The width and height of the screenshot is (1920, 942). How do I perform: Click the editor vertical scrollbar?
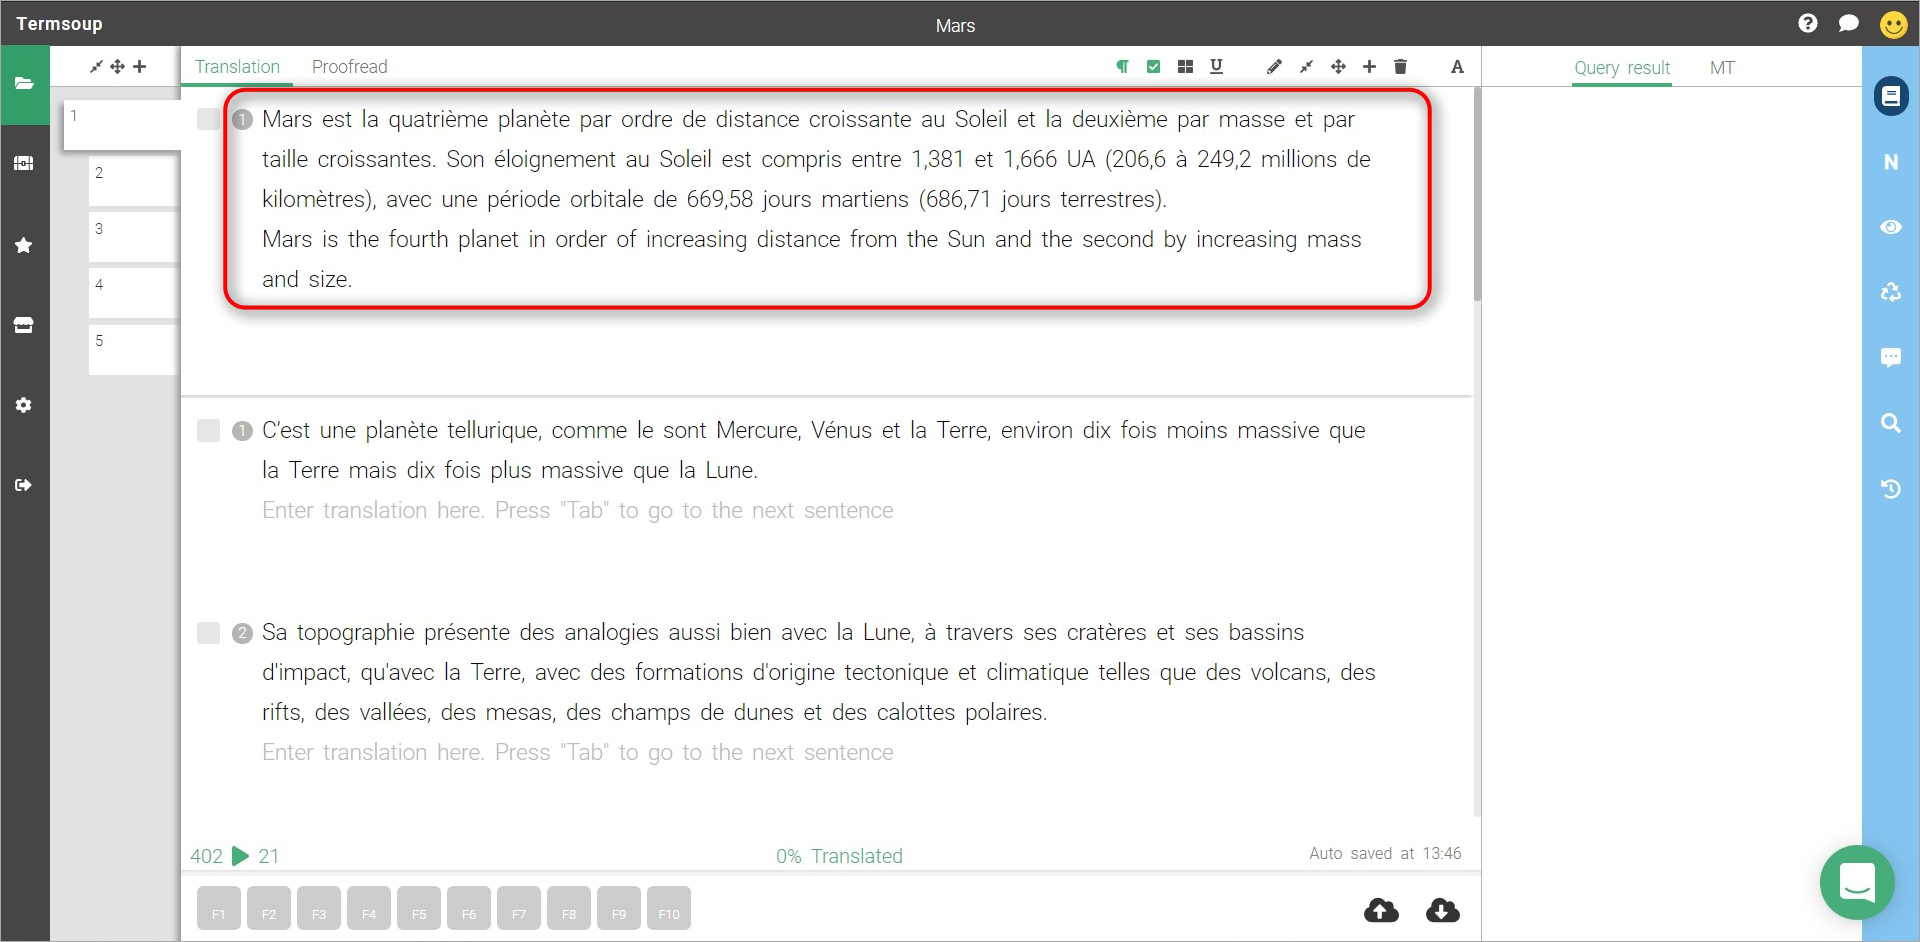point(1477,195)
